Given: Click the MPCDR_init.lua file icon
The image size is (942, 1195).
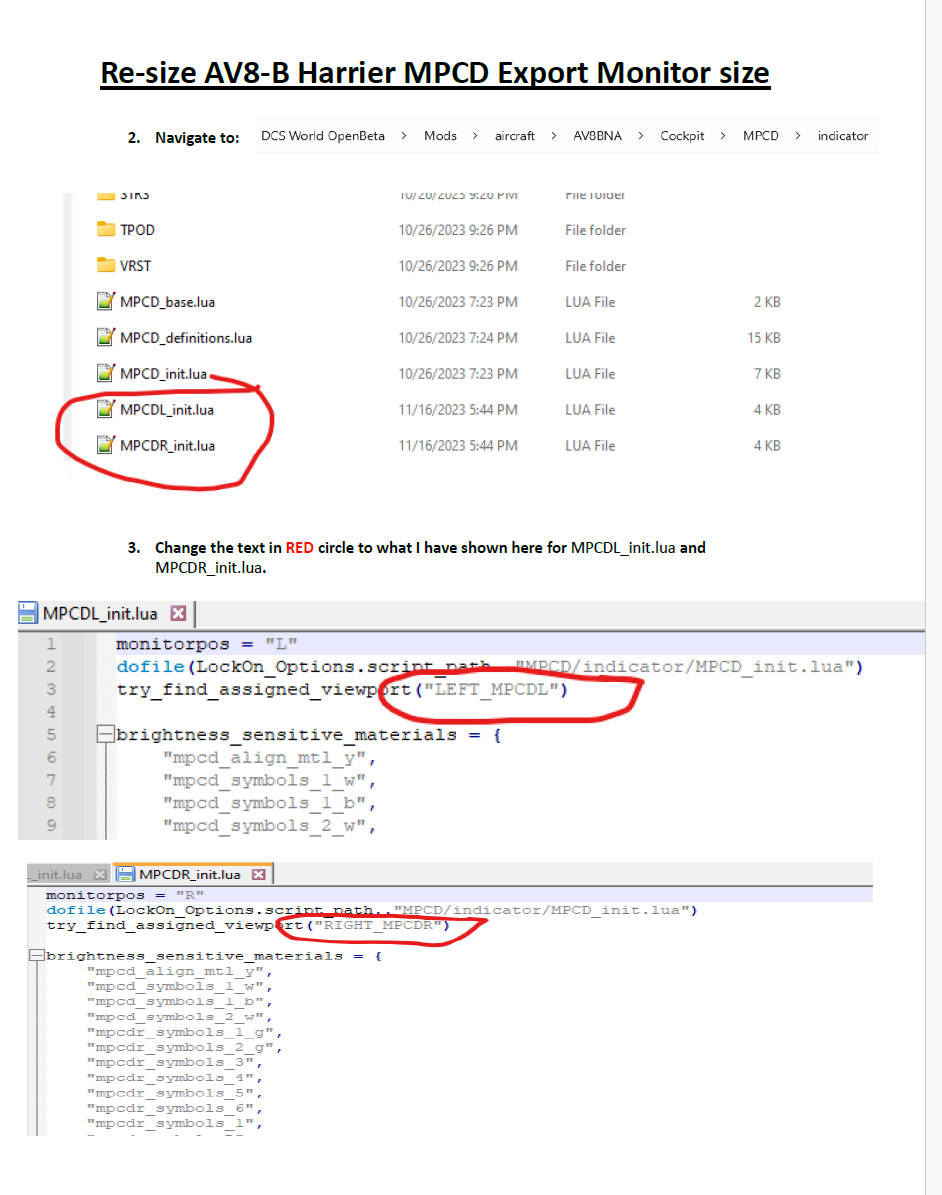Looking at the screenshot, I should (x=105, y=446).
